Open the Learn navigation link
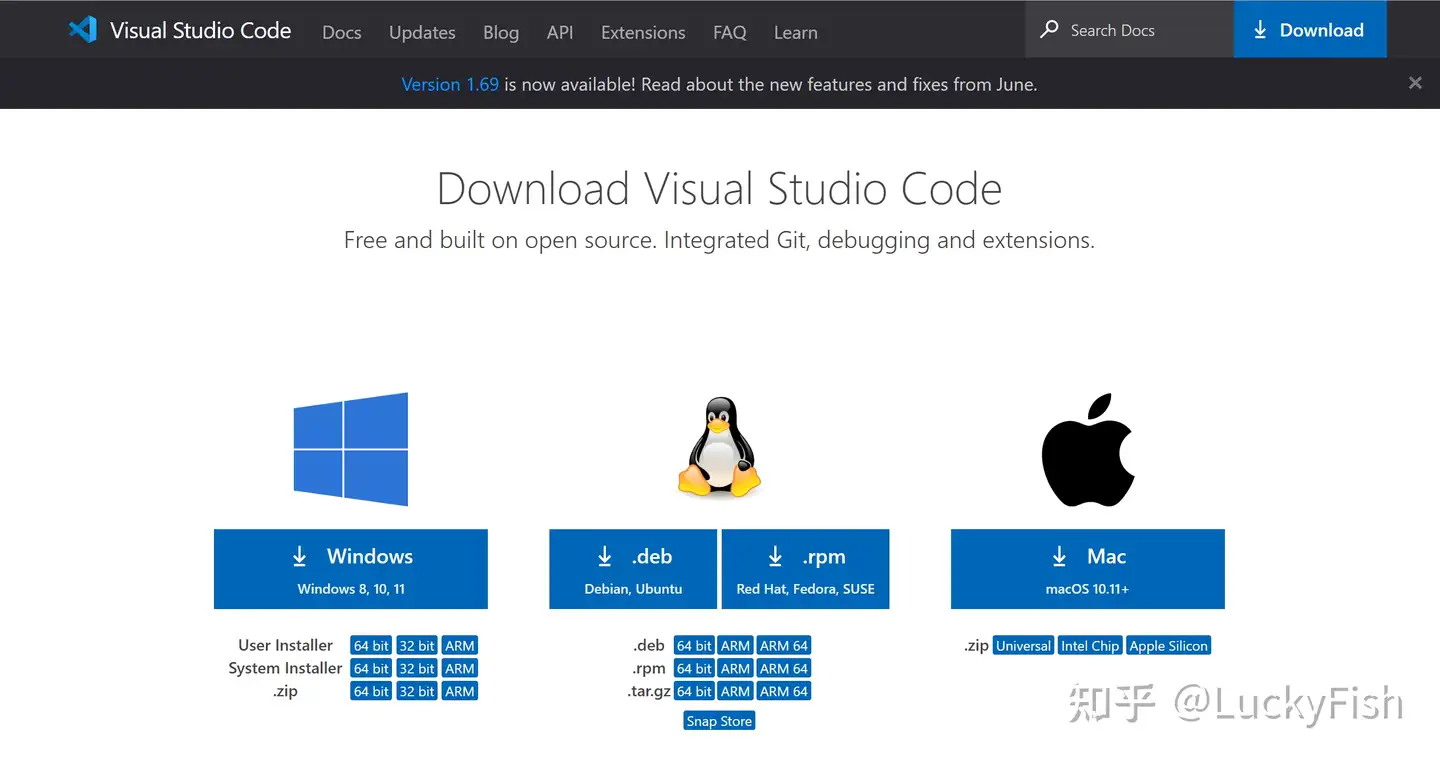The height and width of the screenshot is (767, 1440). point(796,32)
